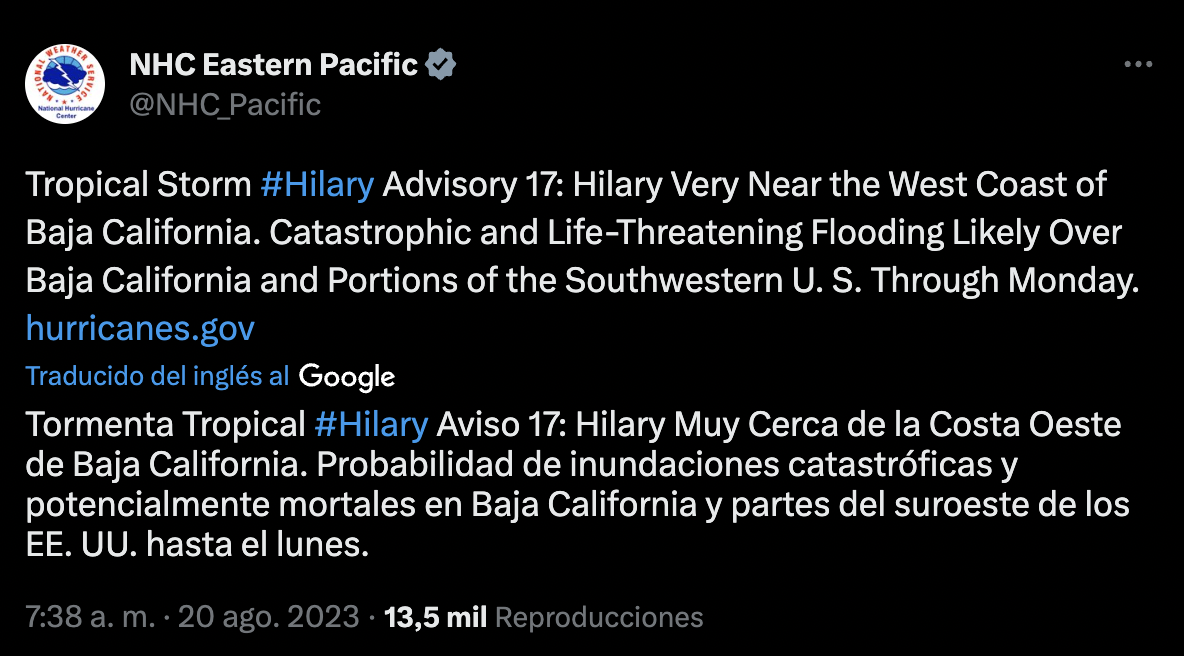Visit the @NHC_Pacific handle
Image resolution: width=1184 pixels, height=656 pixels.
(x=225, y=104)
